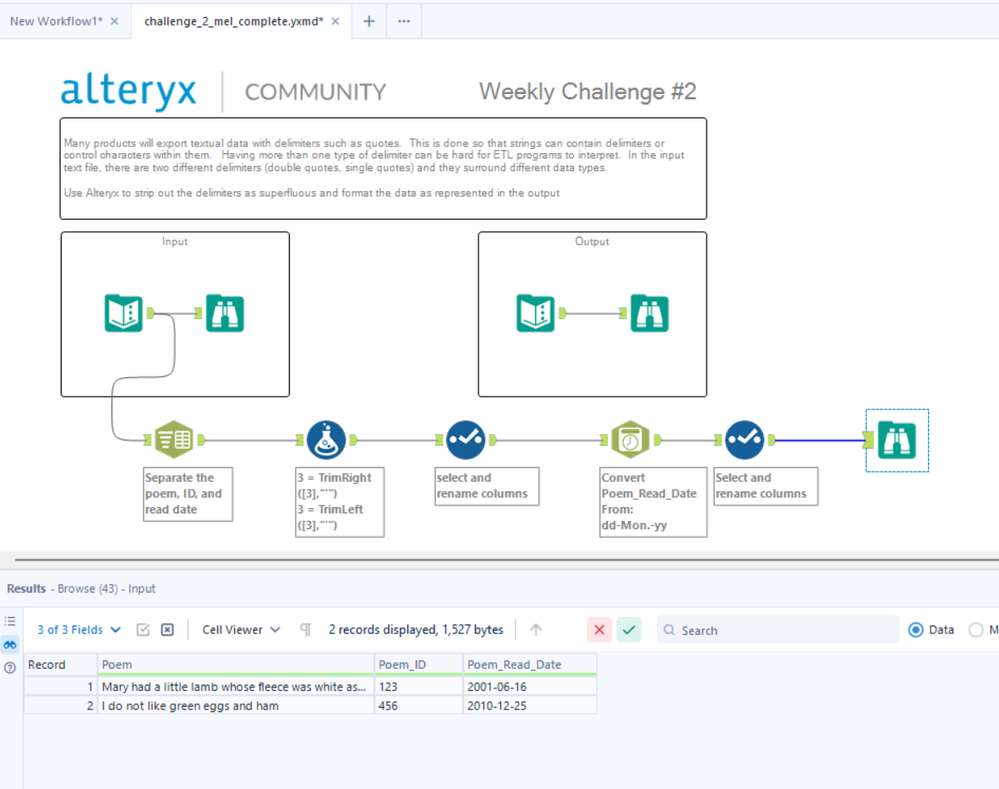
Task: Select the Text To Columns tool
Action: (x=174, y=440)
